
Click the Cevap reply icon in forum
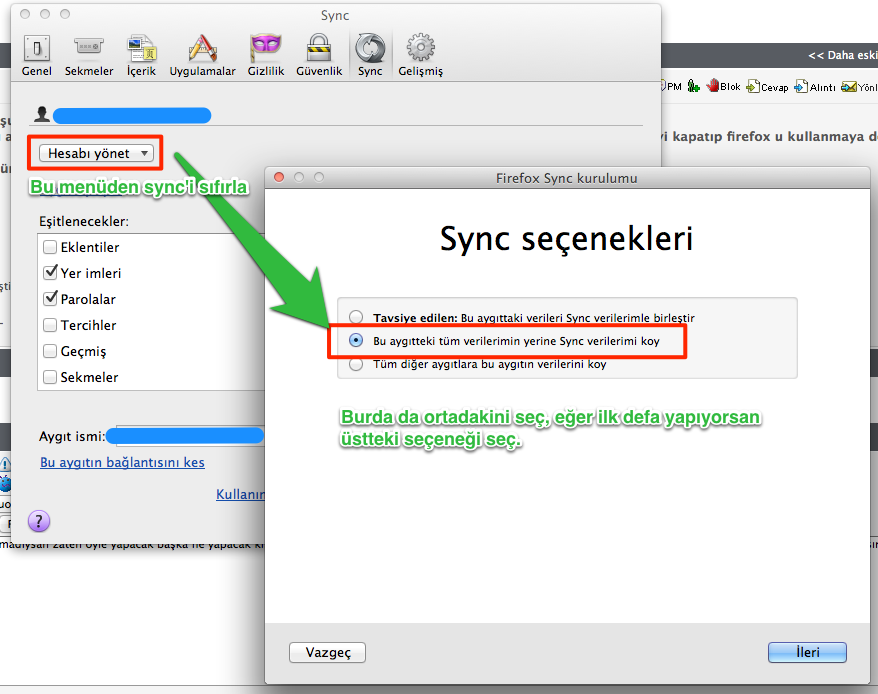(753, 86)
